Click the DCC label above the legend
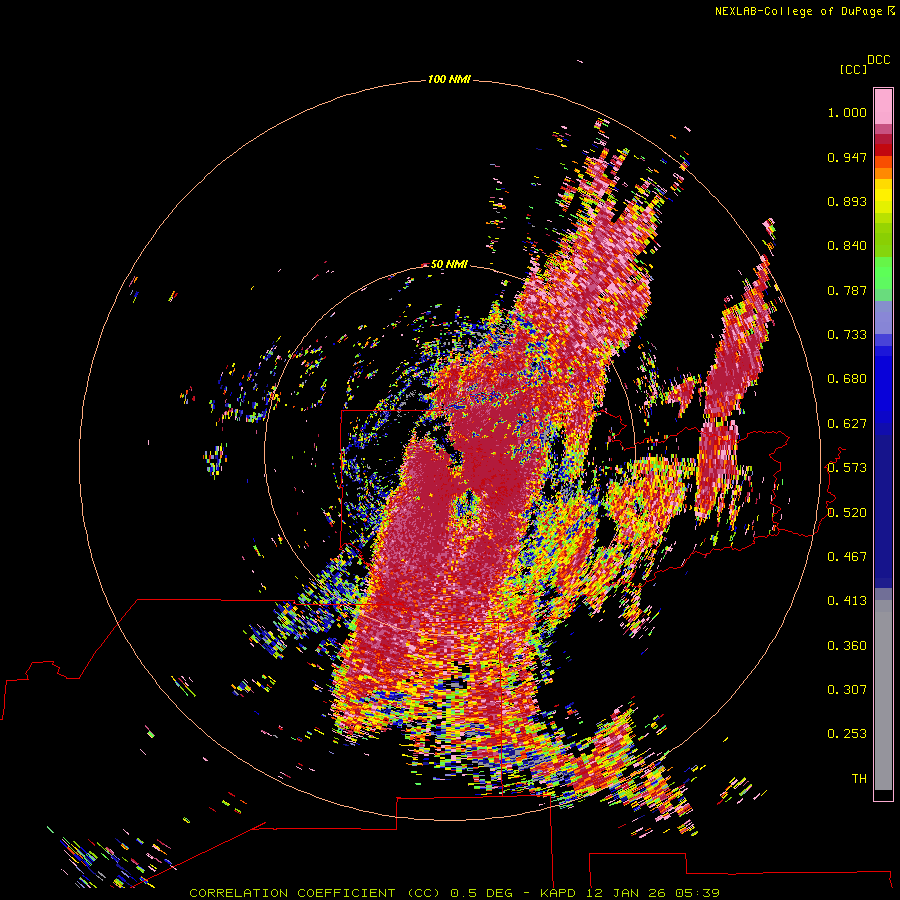This screenshot has height=900, width=900. tap(879, 60)
